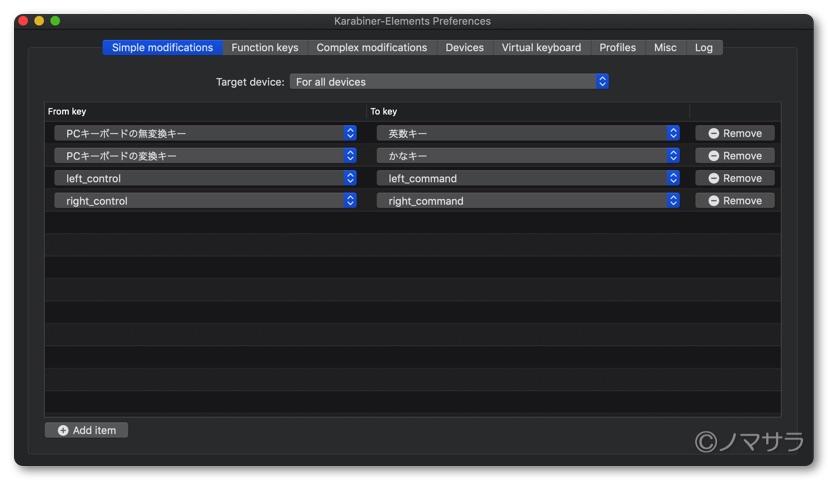Show the Log tab

click(704, 47)
